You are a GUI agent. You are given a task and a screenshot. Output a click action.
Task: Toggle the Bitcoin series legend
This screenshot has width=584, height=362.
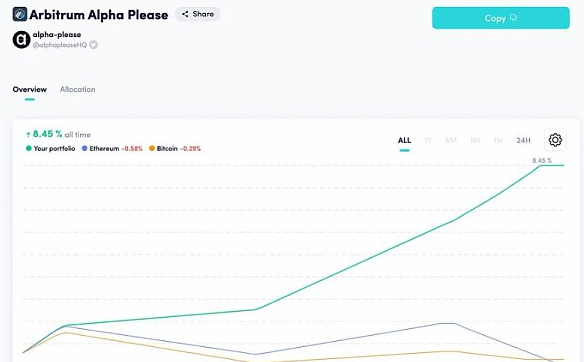coord(175,148)
